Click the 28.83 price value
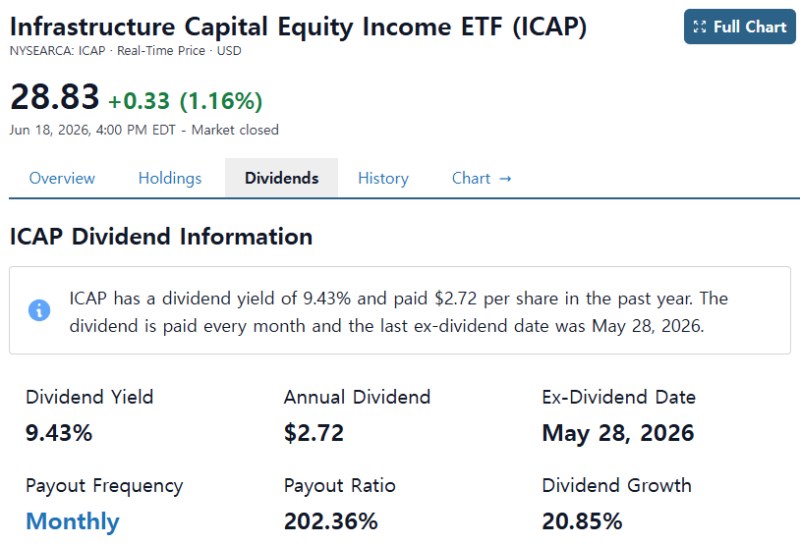This screenshot has width=800, height=545. click(x=55, y=97)
